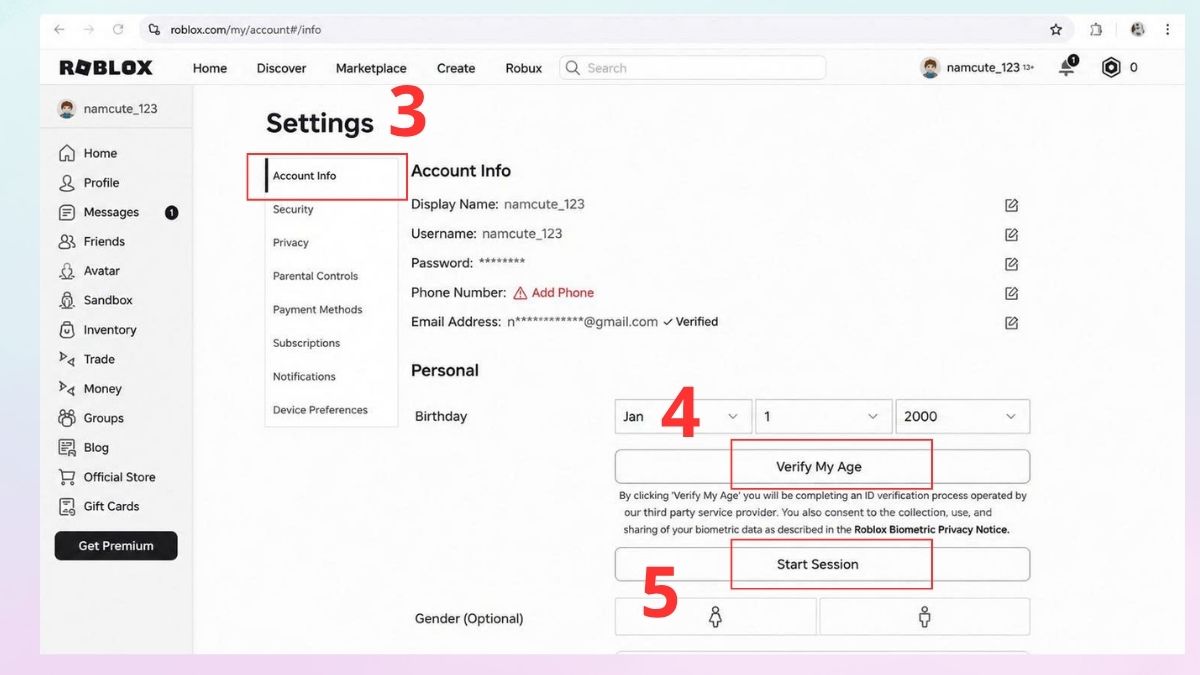Click the namcute_123 name in sidebar
Viewport: 1200px width, 675px height.
coord(120,109)
